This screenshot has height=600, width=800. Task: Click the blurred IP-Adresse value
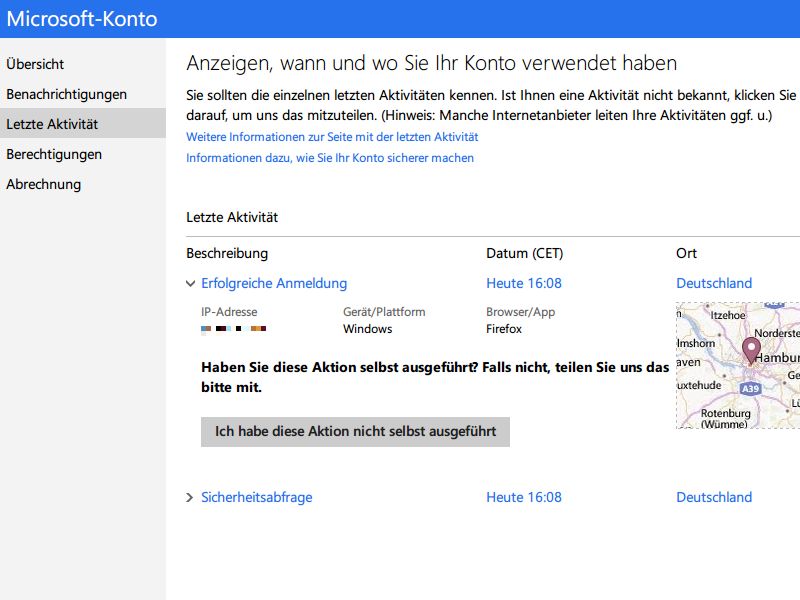(234, 329)
